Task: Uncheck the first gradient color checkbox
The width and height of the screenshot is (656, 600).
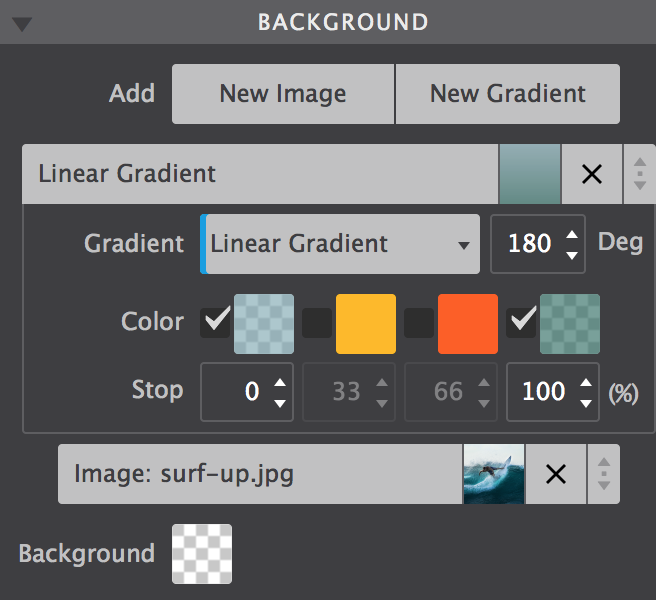Action: pyautogui.click(x=216, y=322)
